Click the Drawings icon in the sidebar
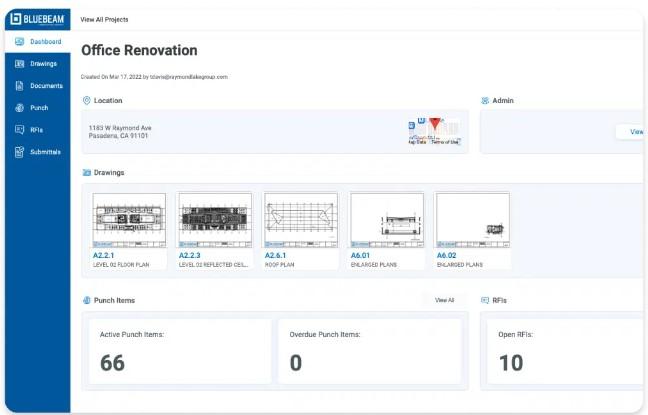 click(x=19, y=64)
